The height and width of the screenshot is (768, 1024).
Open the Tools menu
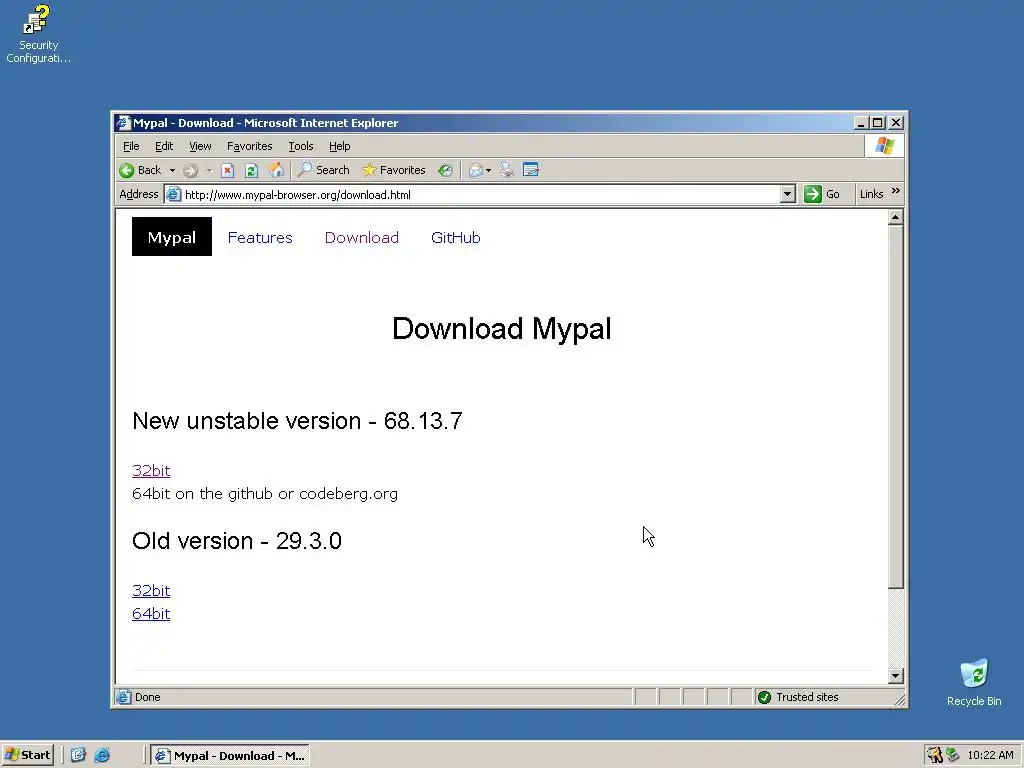tap(301, 146)
